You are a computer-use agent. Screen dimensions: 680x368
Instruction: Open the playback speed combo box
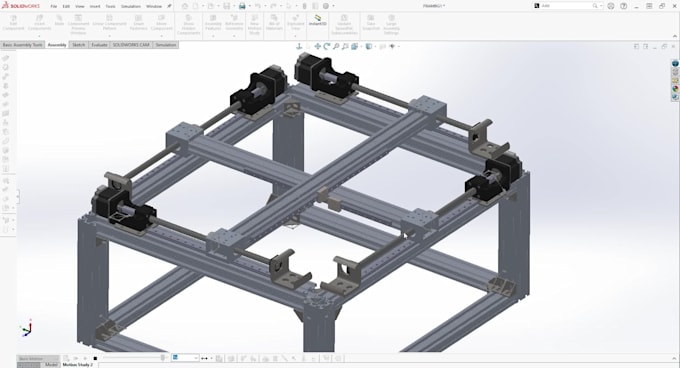(x=185, y=358)
